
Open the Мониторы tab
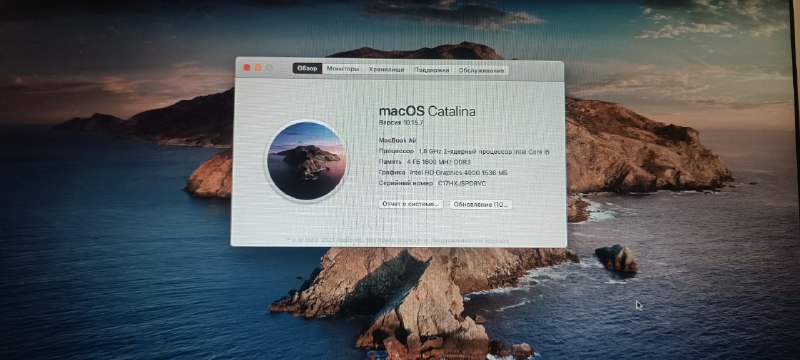[x=343, y=69]
